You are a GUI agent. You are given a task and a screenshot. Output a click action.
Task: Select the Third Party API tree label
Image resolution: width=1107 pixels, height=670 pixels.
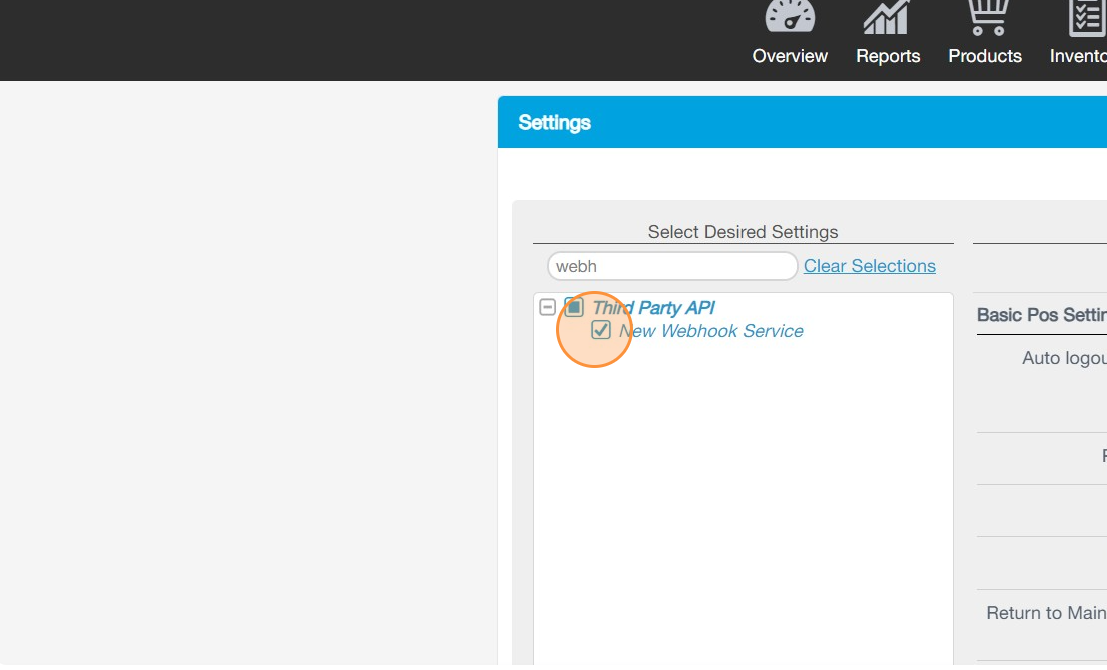click(x=653, y=308)
